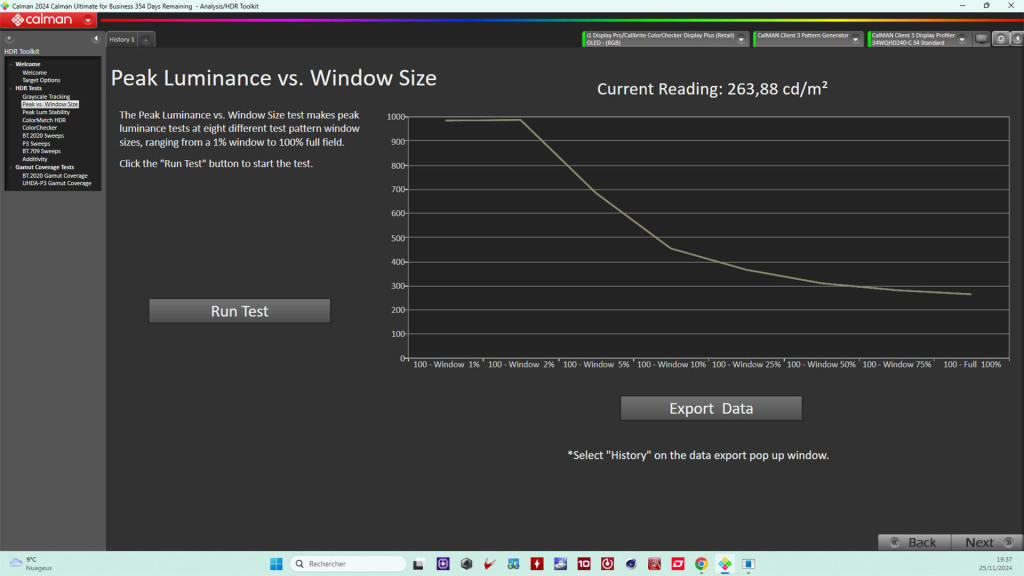Switch to the History 1 tab
Screen dimensions: 1024x576
[122, 40]
